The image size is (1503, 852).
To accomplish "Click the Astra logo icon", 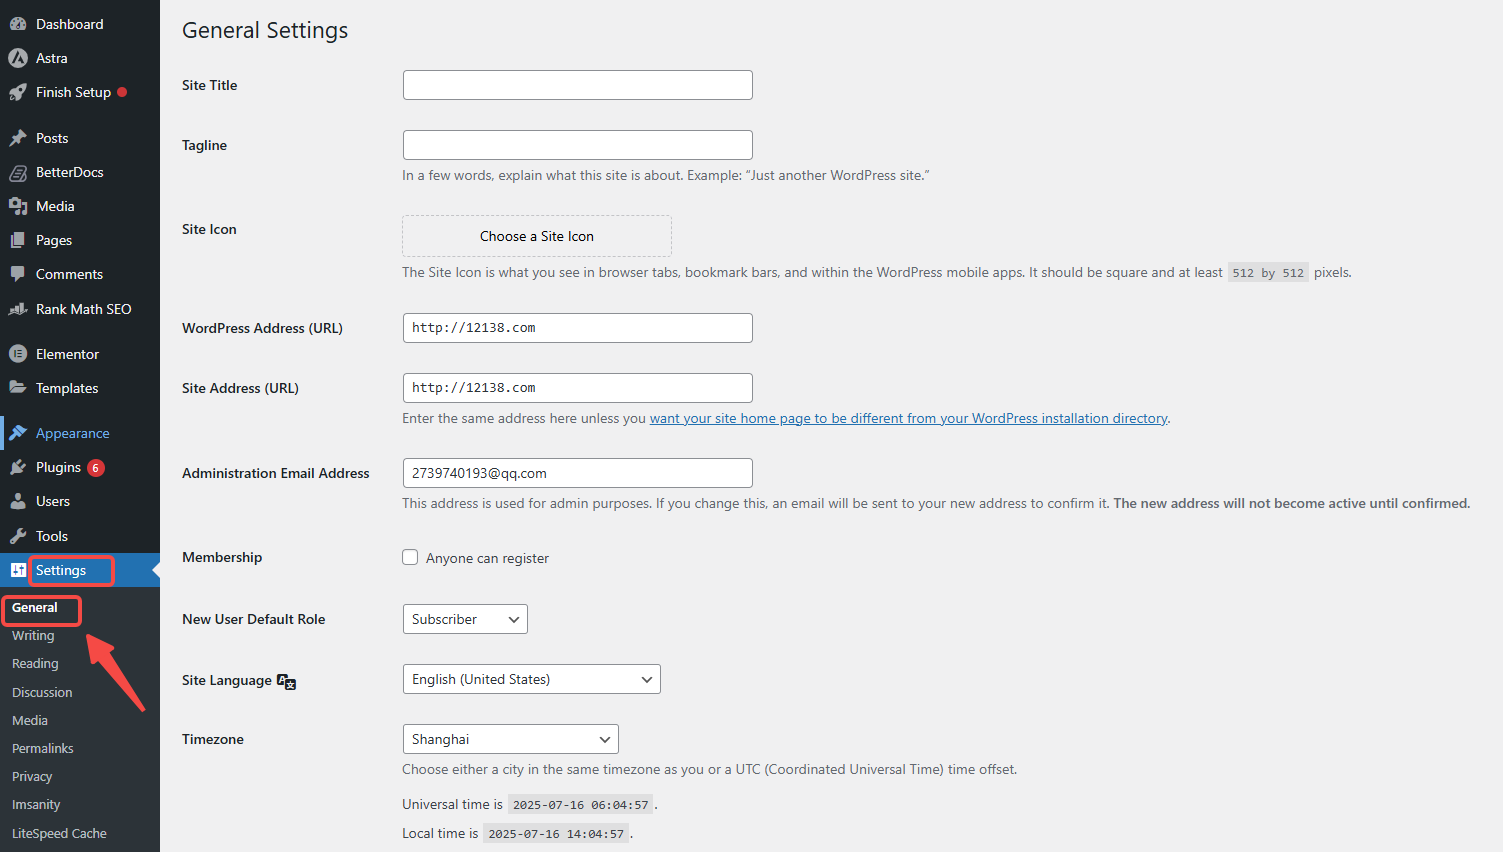I will [18, 58].
